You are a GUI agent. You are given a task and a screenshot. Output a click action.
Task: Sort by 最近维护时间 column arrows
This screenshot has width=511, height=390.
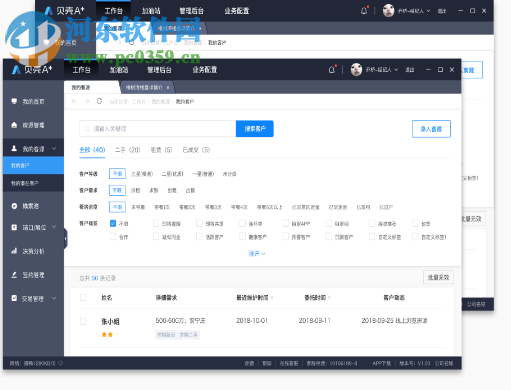pyautogui.click(x=272, y=297)
